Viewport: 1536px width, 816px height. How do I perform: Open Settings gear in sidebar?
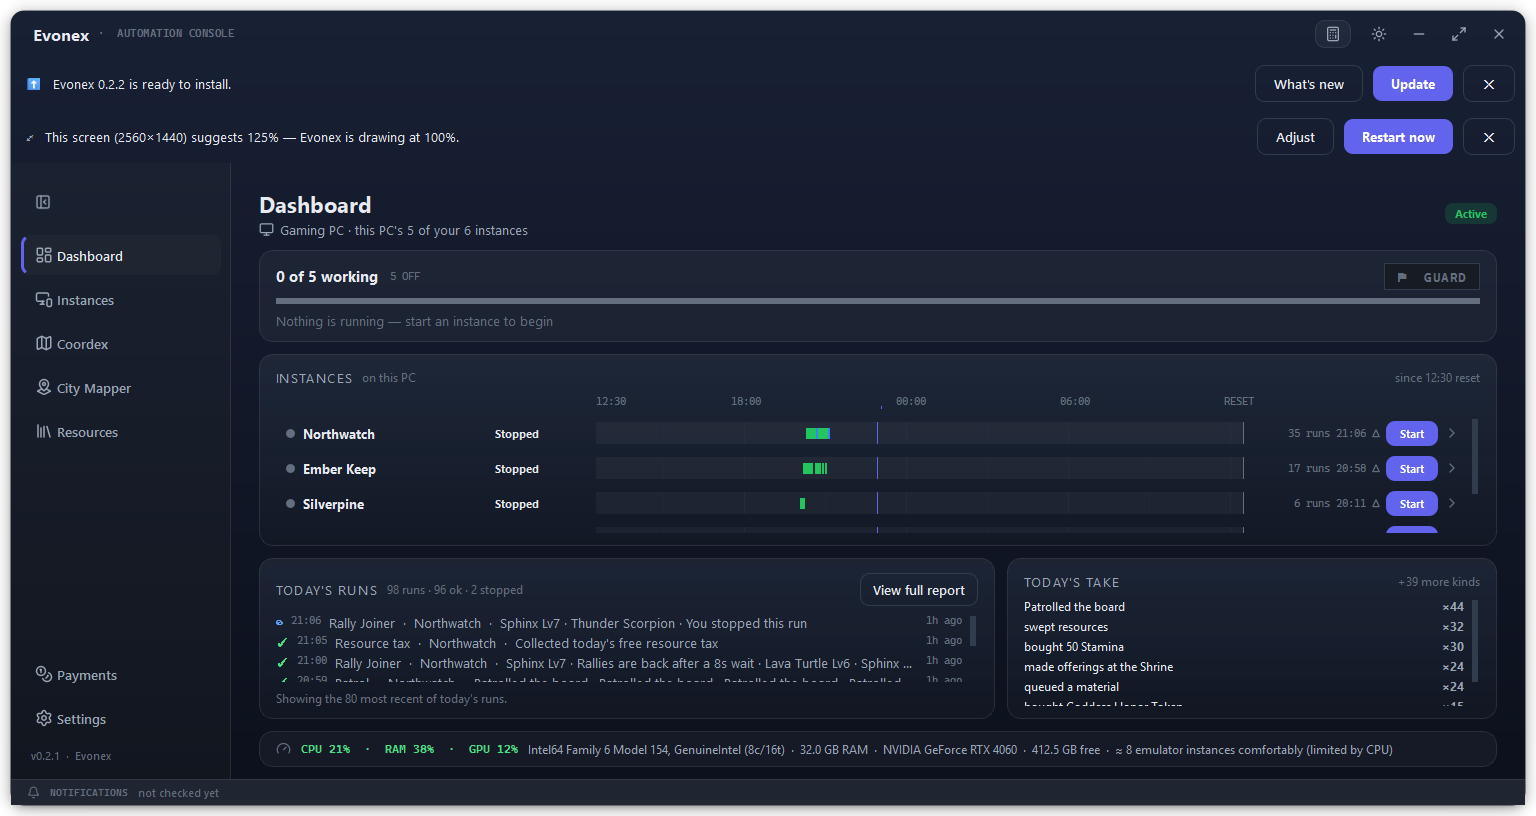click(44, 718)
